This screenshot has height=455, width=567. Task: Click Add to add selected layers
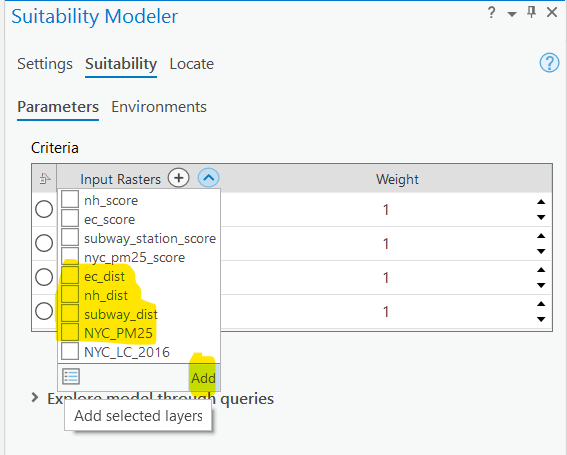coord(204,378)
